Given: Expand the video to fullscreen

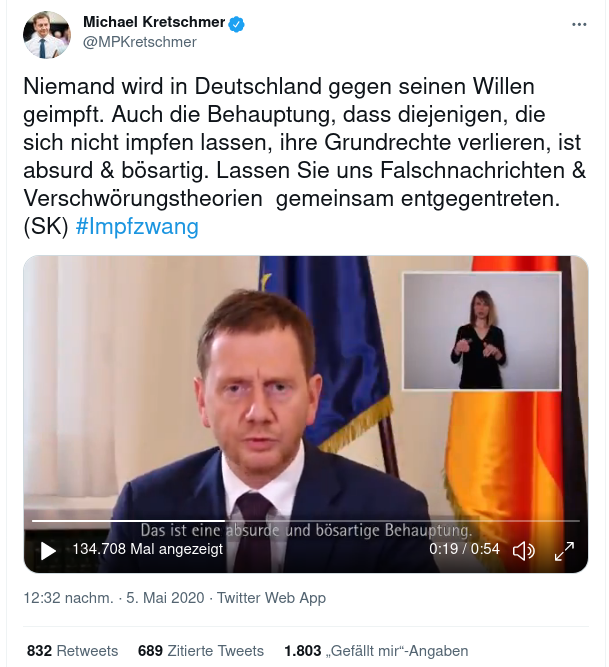Looking at the screenshot, I should point(564,551).
